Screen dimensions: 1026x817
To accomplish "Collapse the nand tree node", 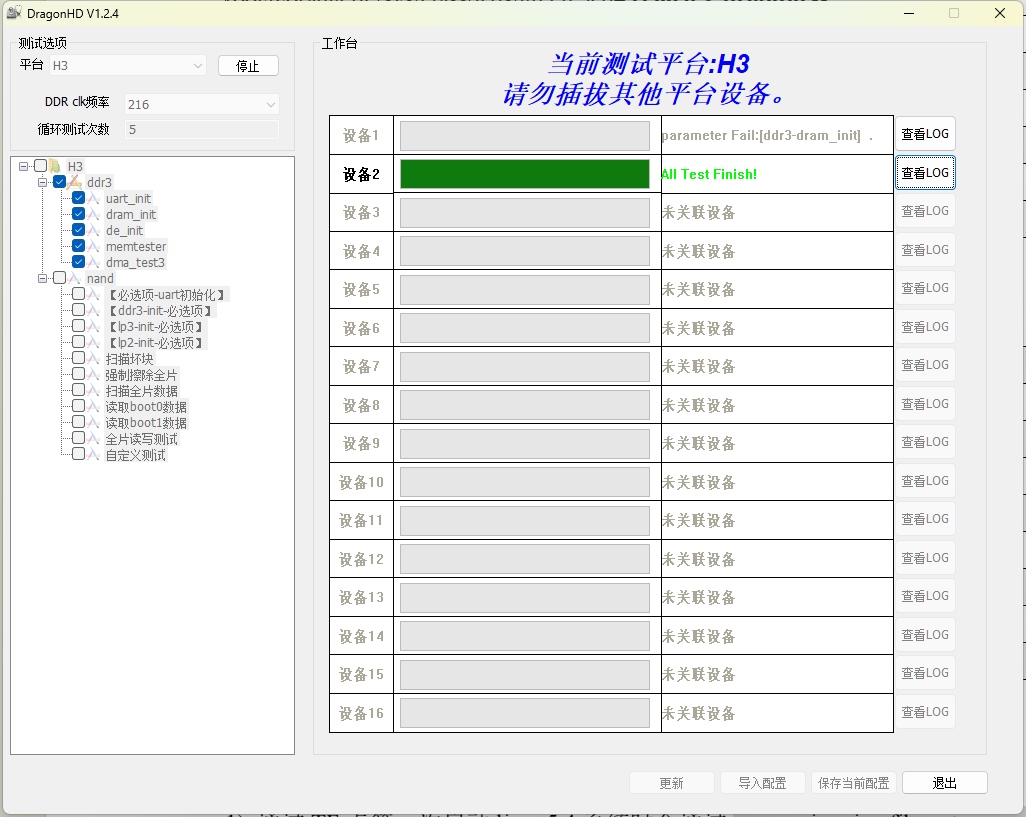I will click(x=43, y=279).
